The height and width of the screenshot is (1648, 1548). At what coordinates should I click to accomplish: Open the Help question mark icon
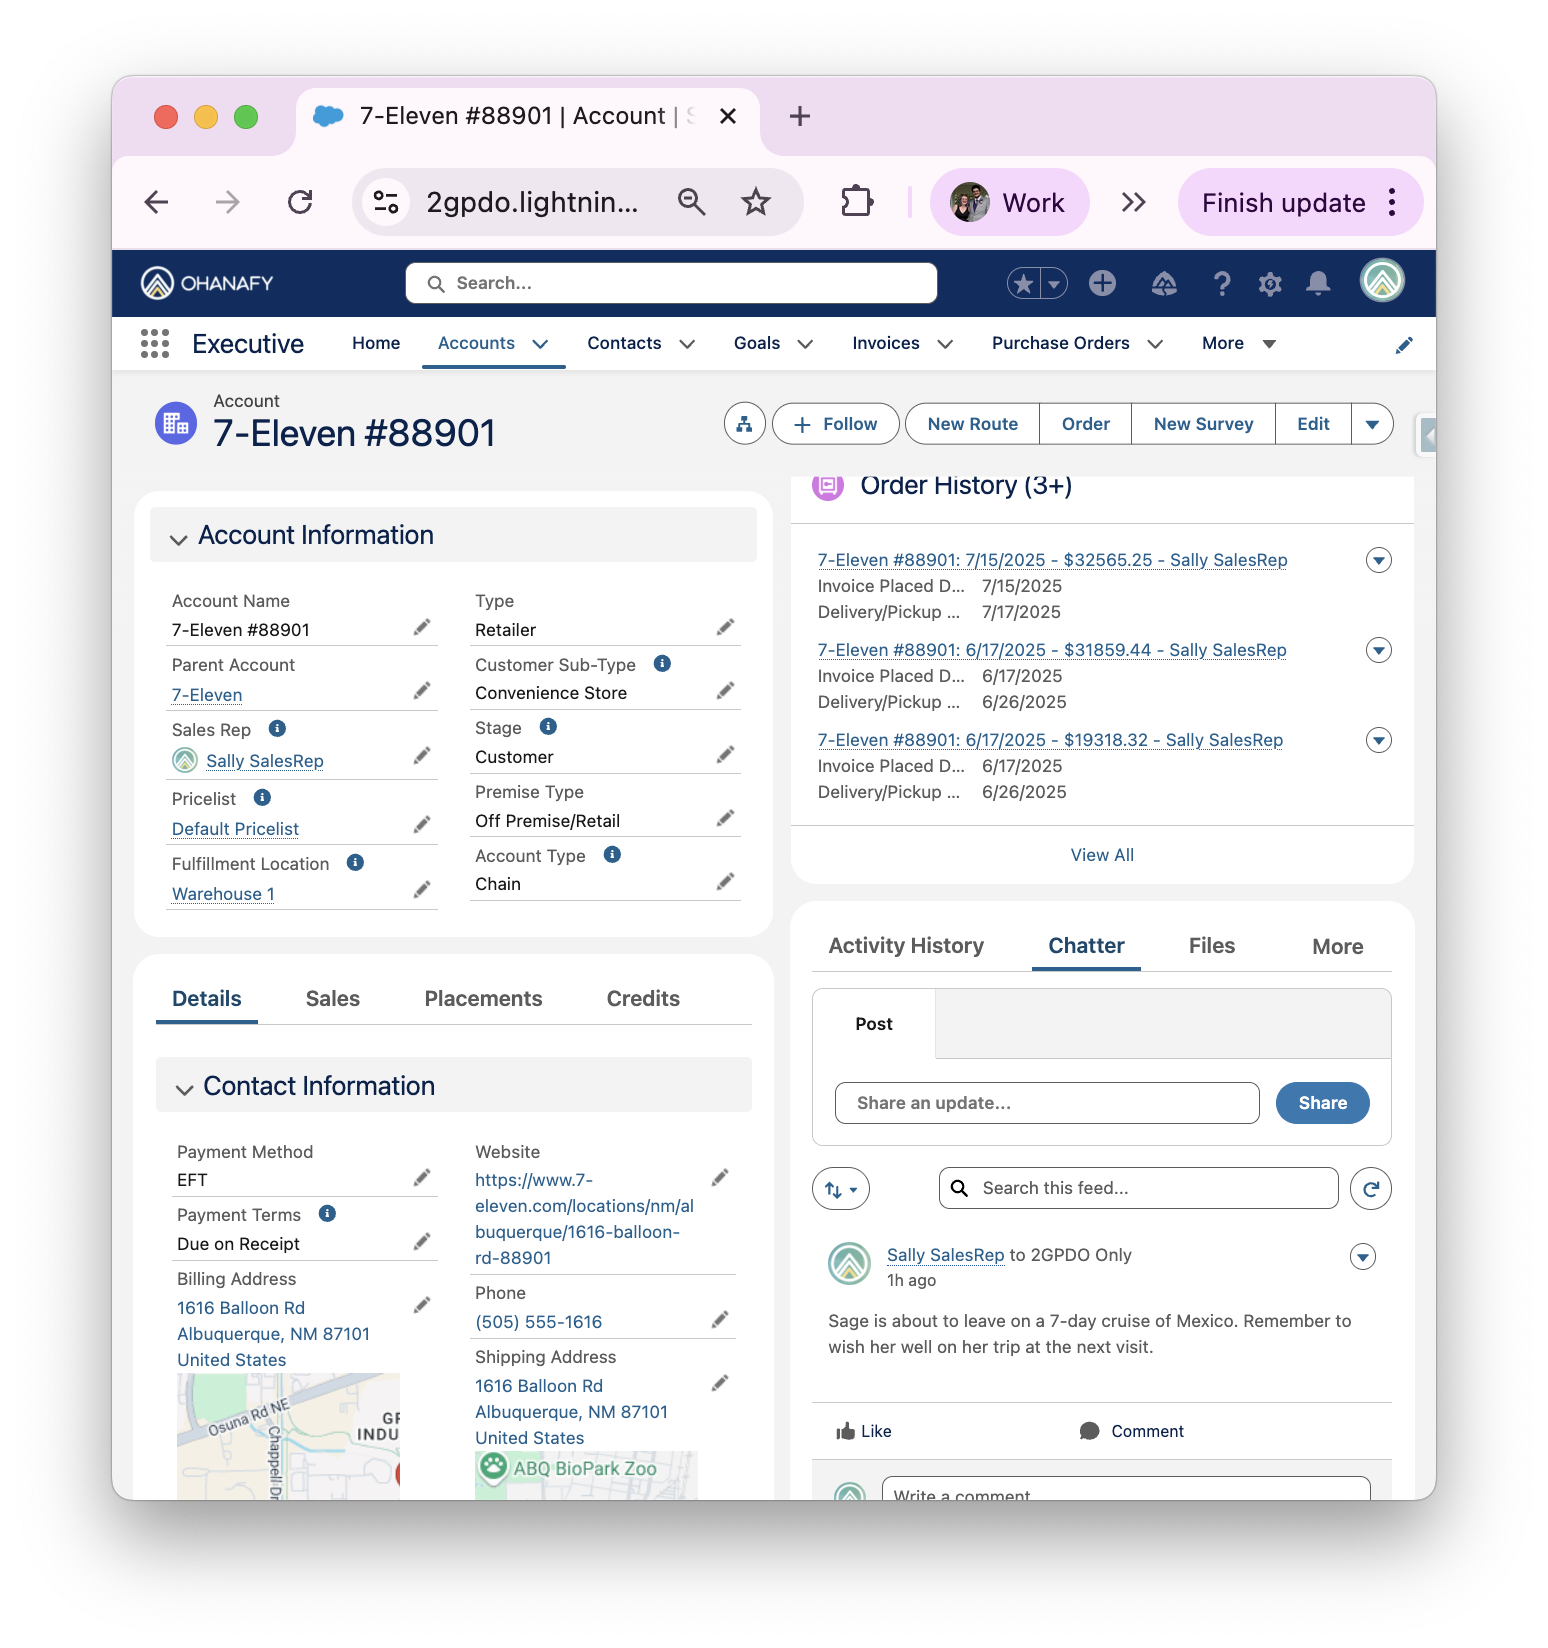(1221, 284)
